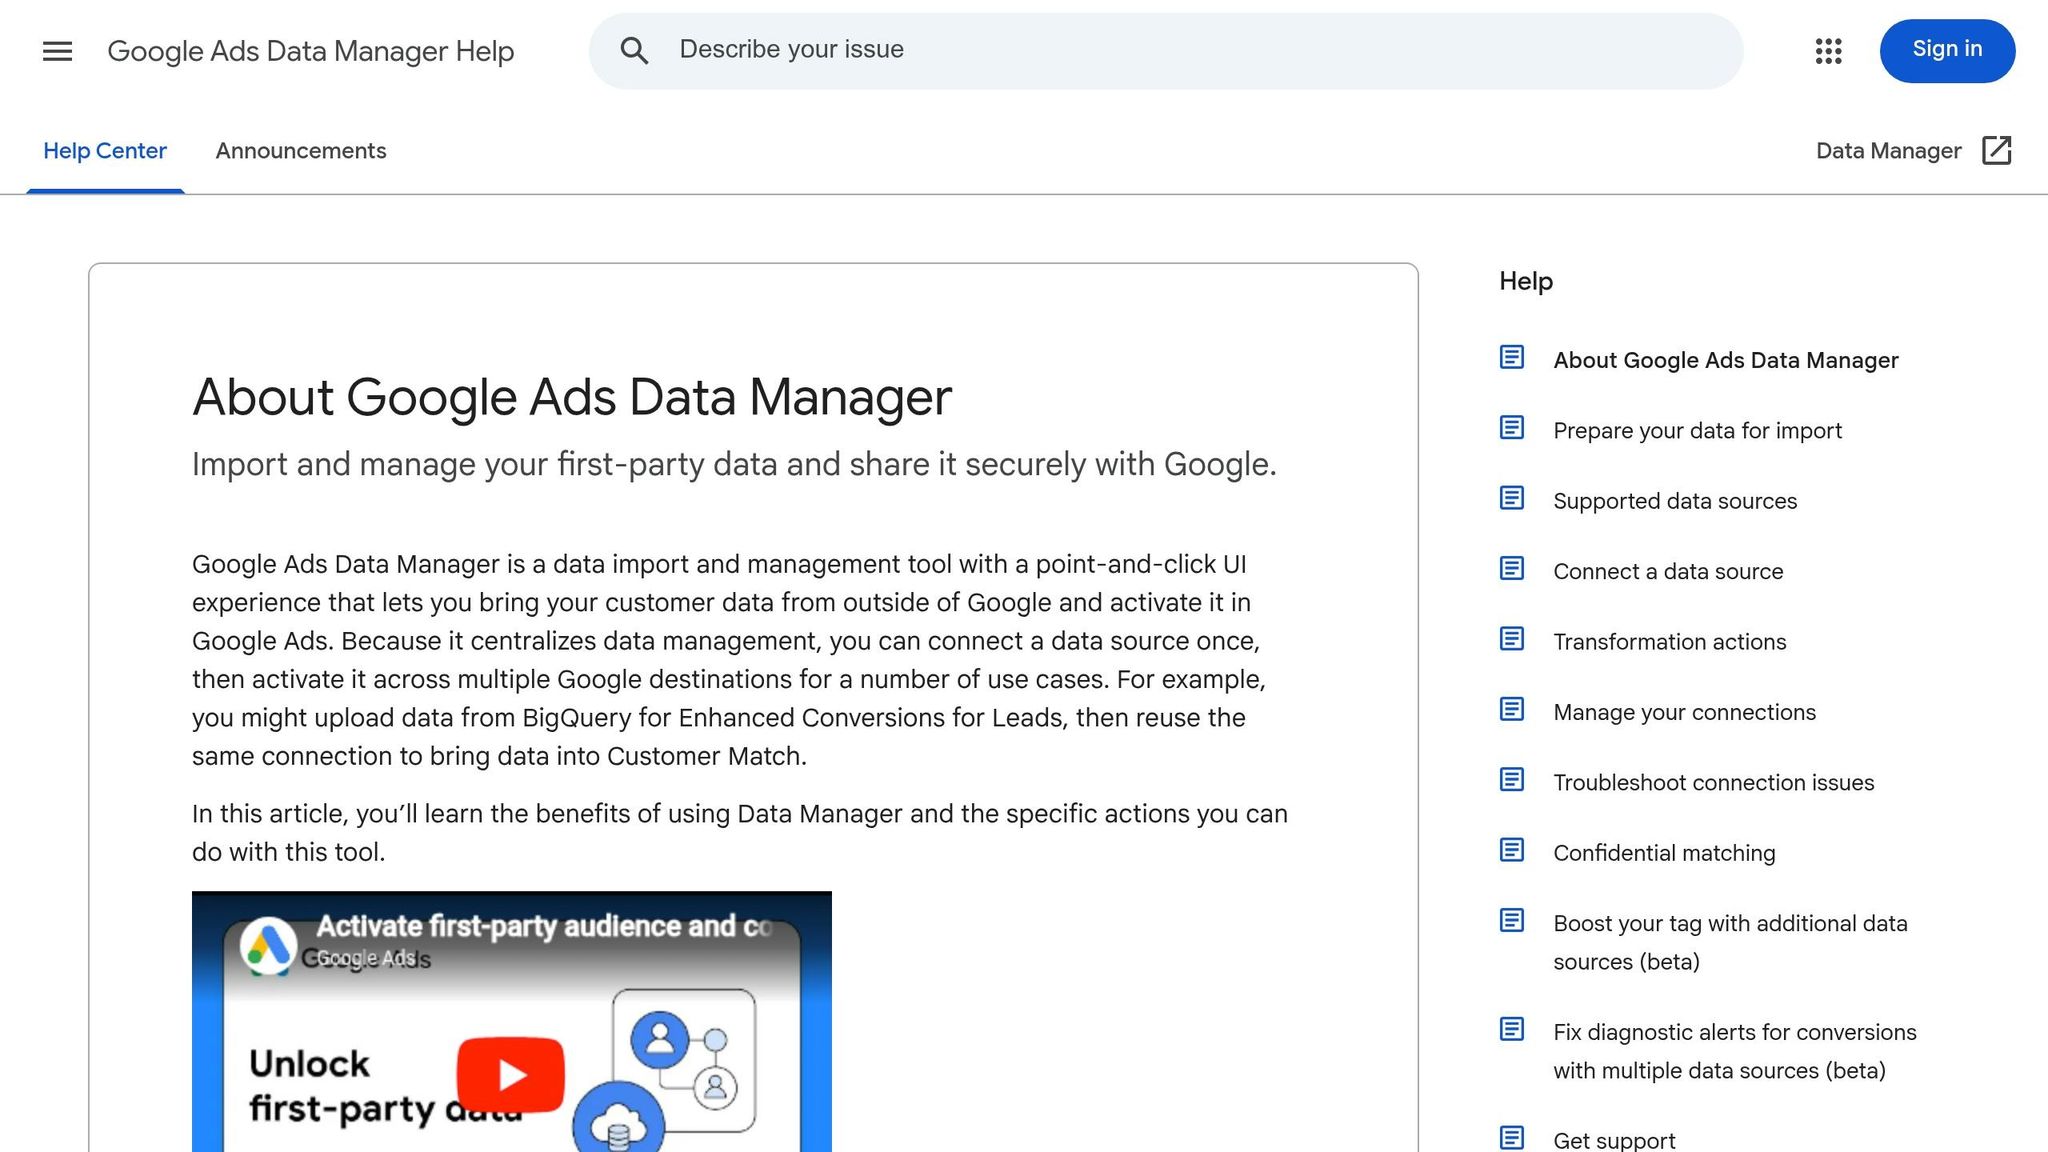Open Connect a data source article
This screenshot has height=1152, width=2048.
pos(1668,572)
